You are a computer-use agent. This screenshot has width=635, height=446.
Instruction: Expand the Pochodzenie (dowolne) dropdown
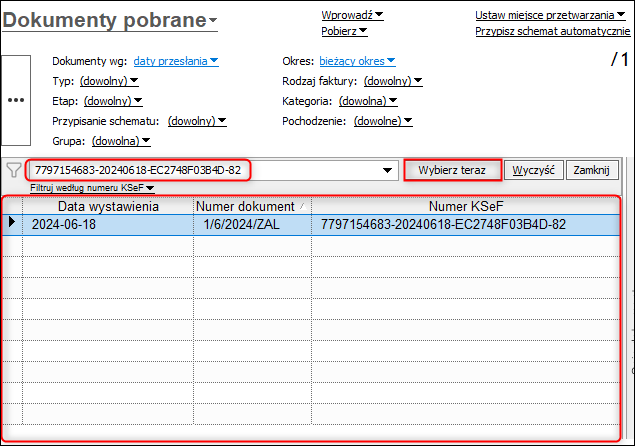(383, 121)
